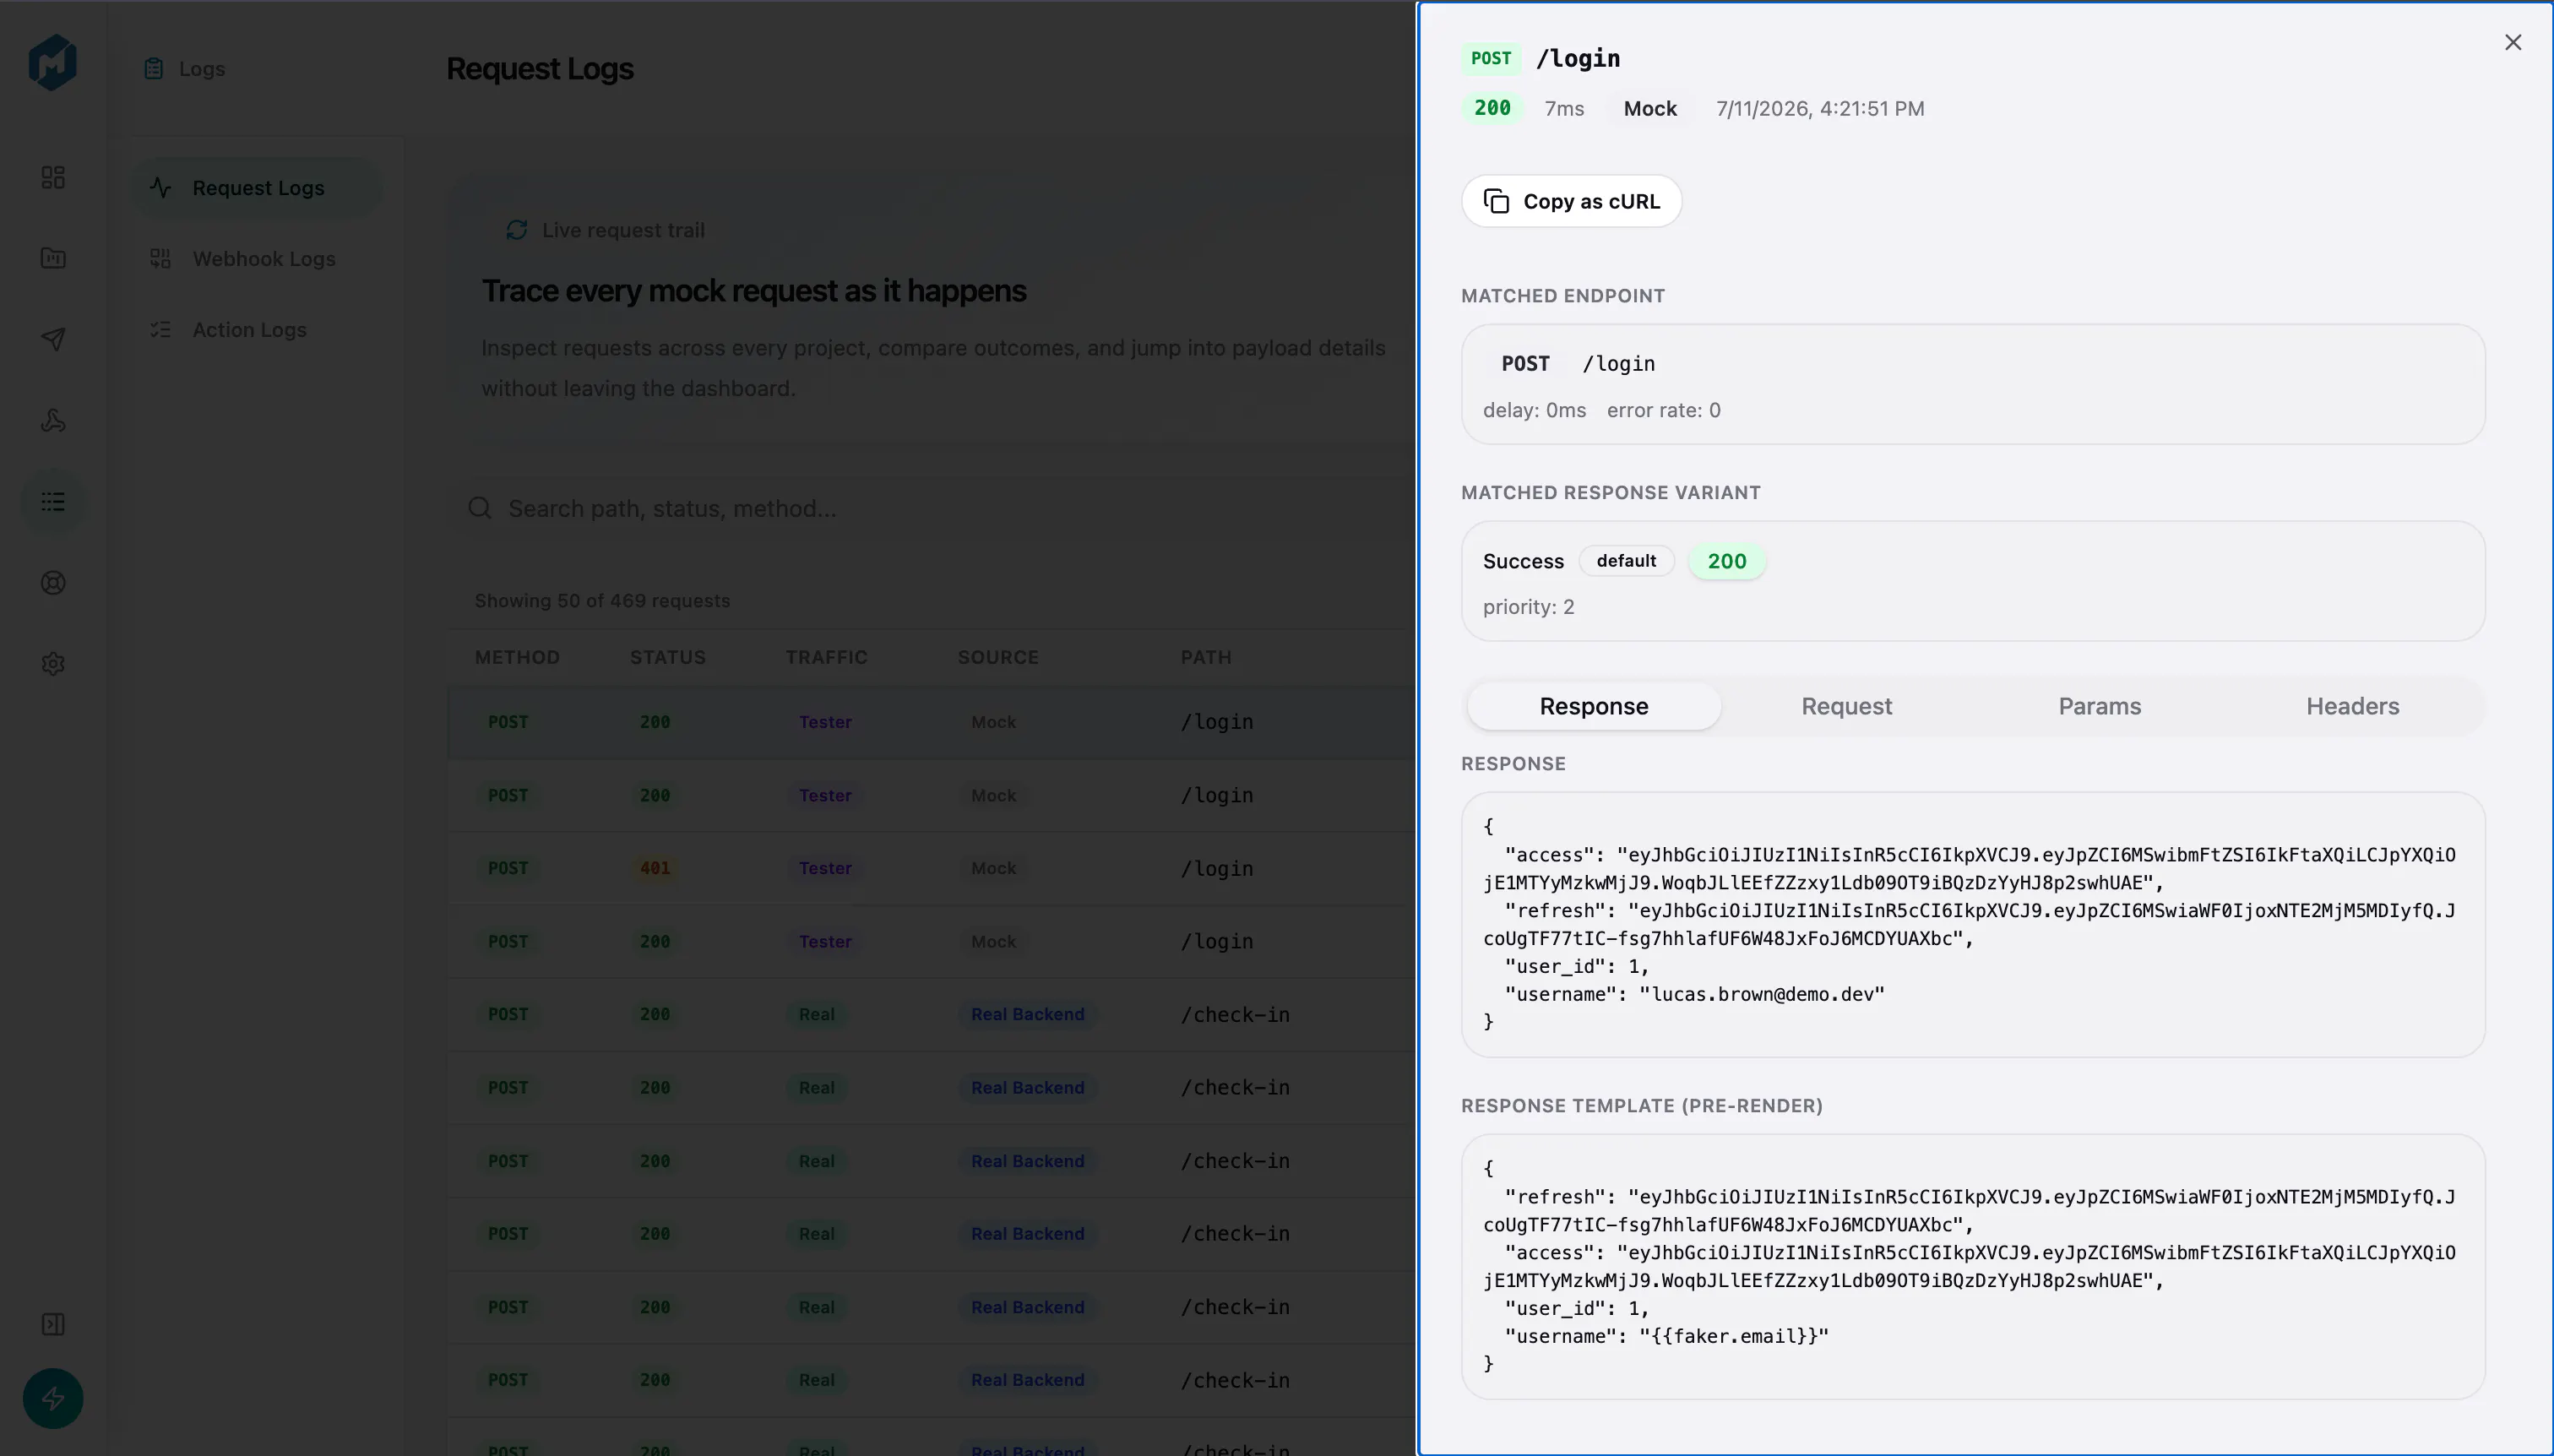Open Request Logs in the side menu

click(x=257, y=187)
